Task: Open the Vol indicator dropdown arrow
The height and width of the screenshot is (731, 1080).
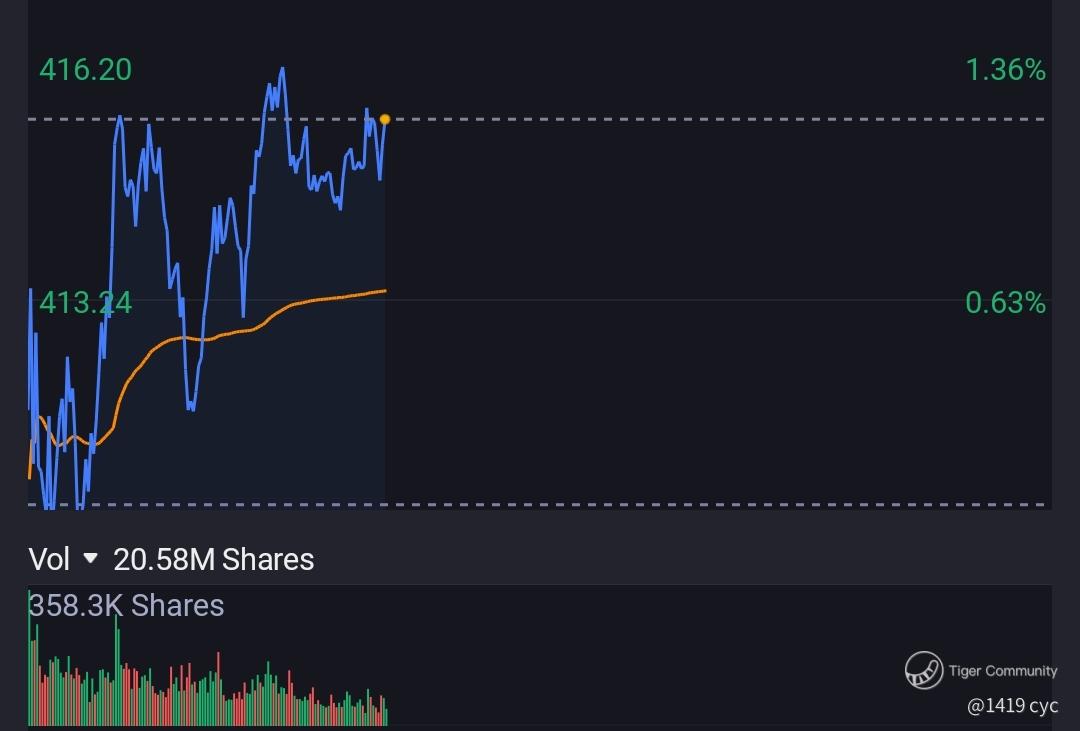Action: pos(91,559)
